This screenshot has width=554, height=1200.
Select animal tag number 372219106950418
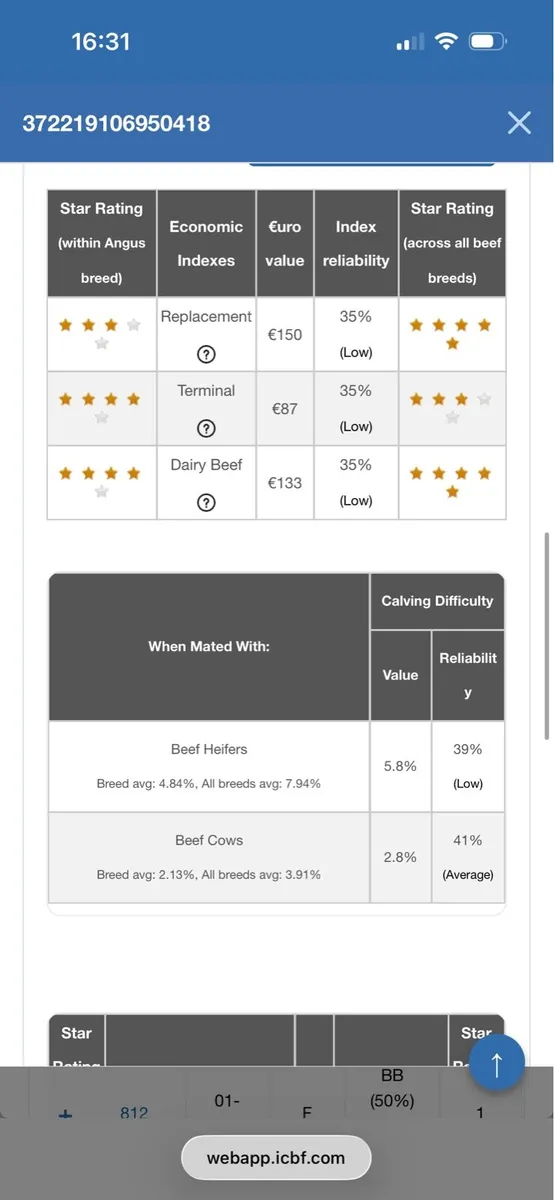pos(116,124)
